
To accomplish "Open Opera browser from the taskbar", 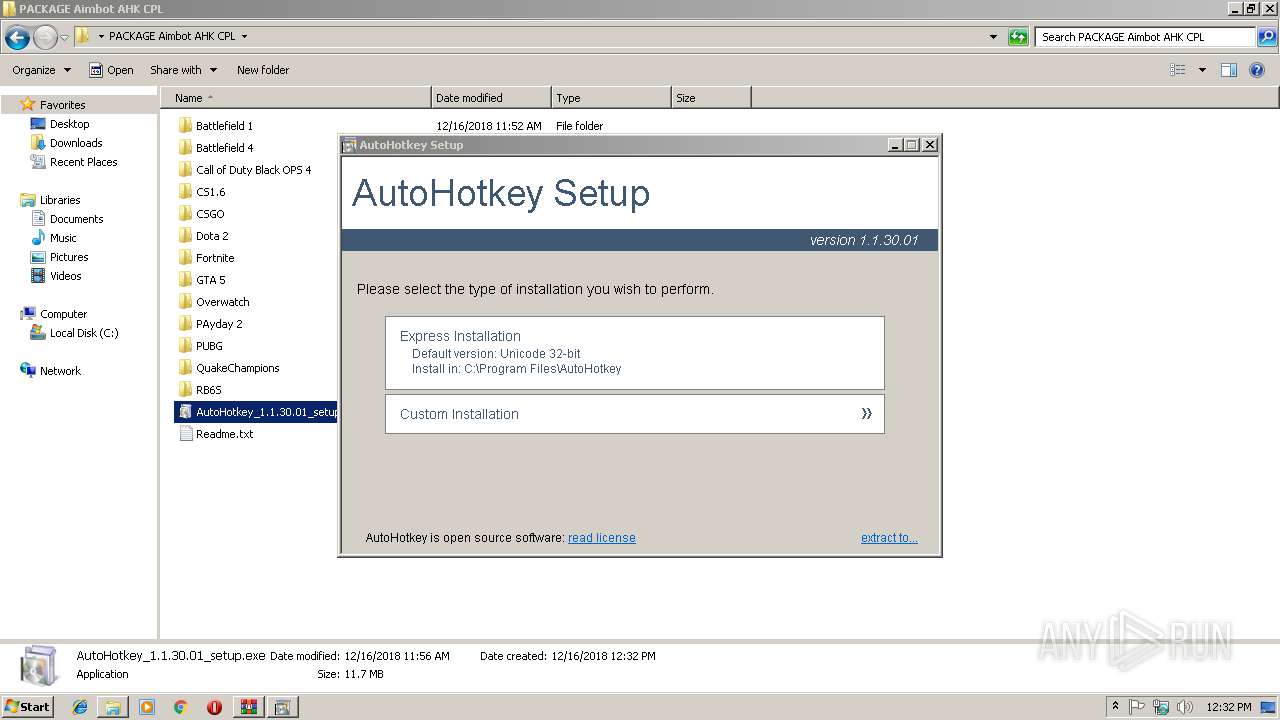I will tap(214, 707).
